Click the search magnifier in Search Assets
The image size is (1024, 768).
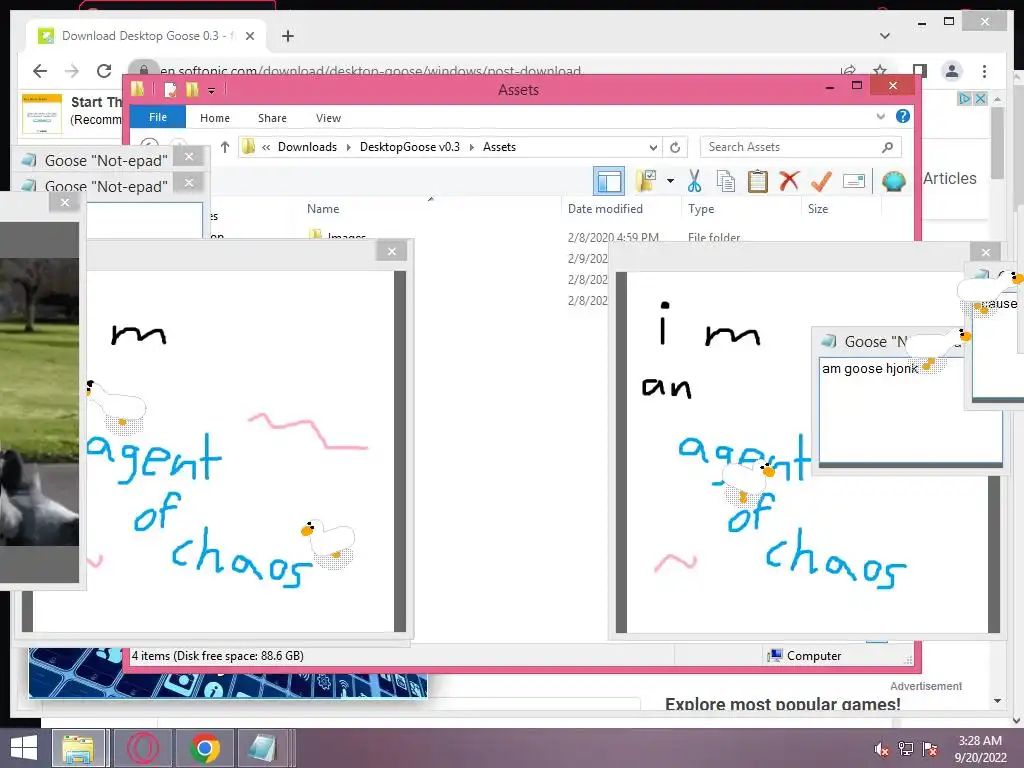pyautogui.click(x=887, y=148)
